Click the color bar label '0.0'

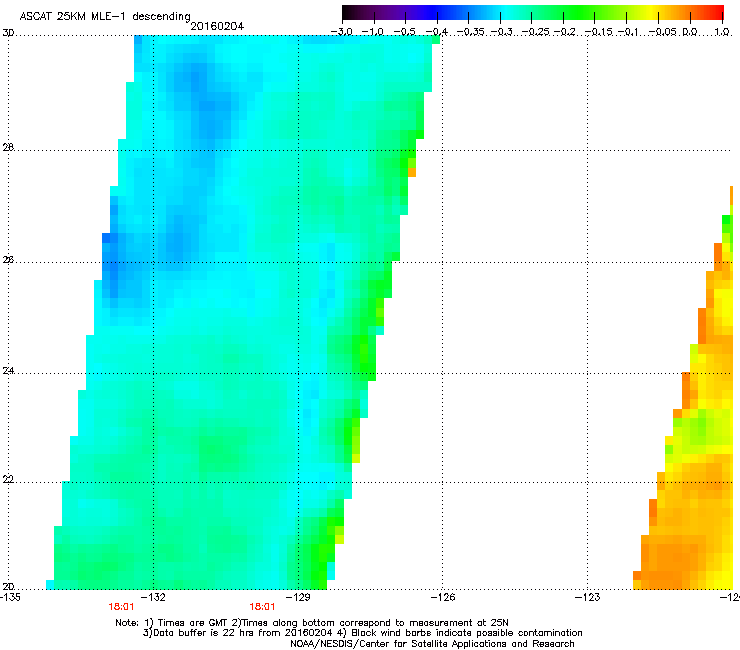click(x=690, y=32)
